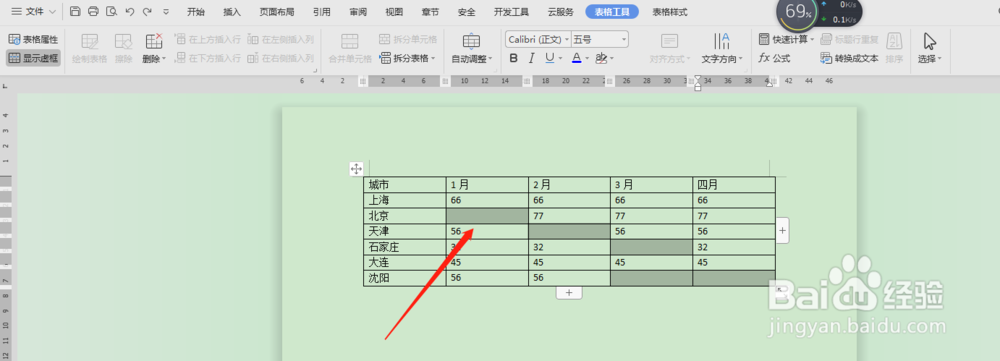Toggle Bold formatting
Image resolution: width=1000 pixels, height=361 pixels.
(x=514, y=59)
